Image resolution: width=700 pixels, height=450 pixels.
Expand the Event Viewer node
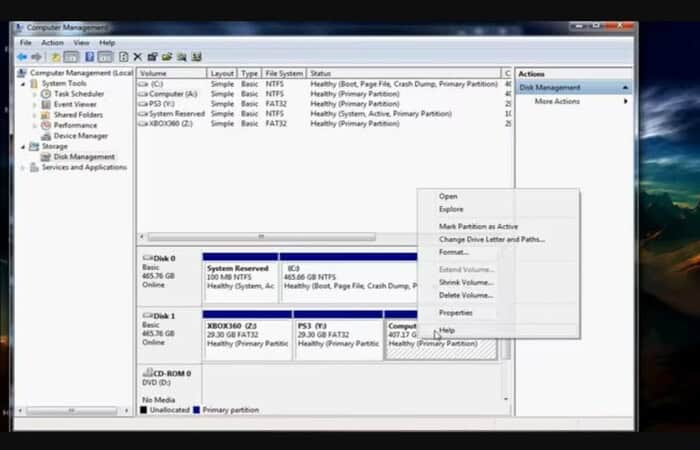click(35, 105)
